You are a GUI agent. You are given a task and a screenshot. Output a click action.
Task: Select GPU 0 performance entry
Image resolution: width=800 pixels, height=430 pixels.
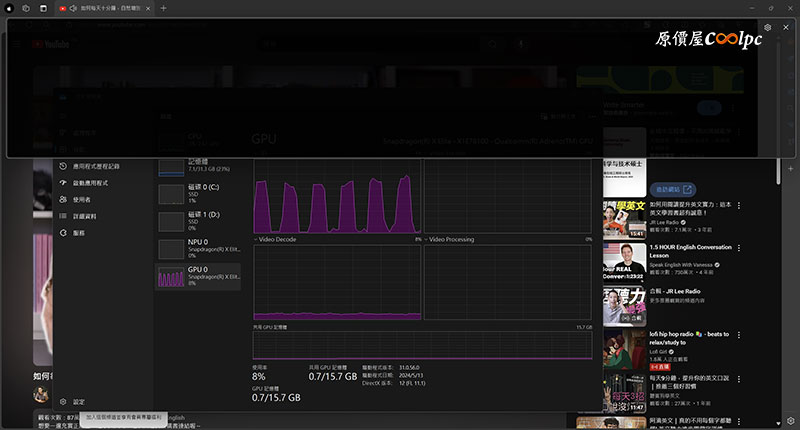coord(198,277)
